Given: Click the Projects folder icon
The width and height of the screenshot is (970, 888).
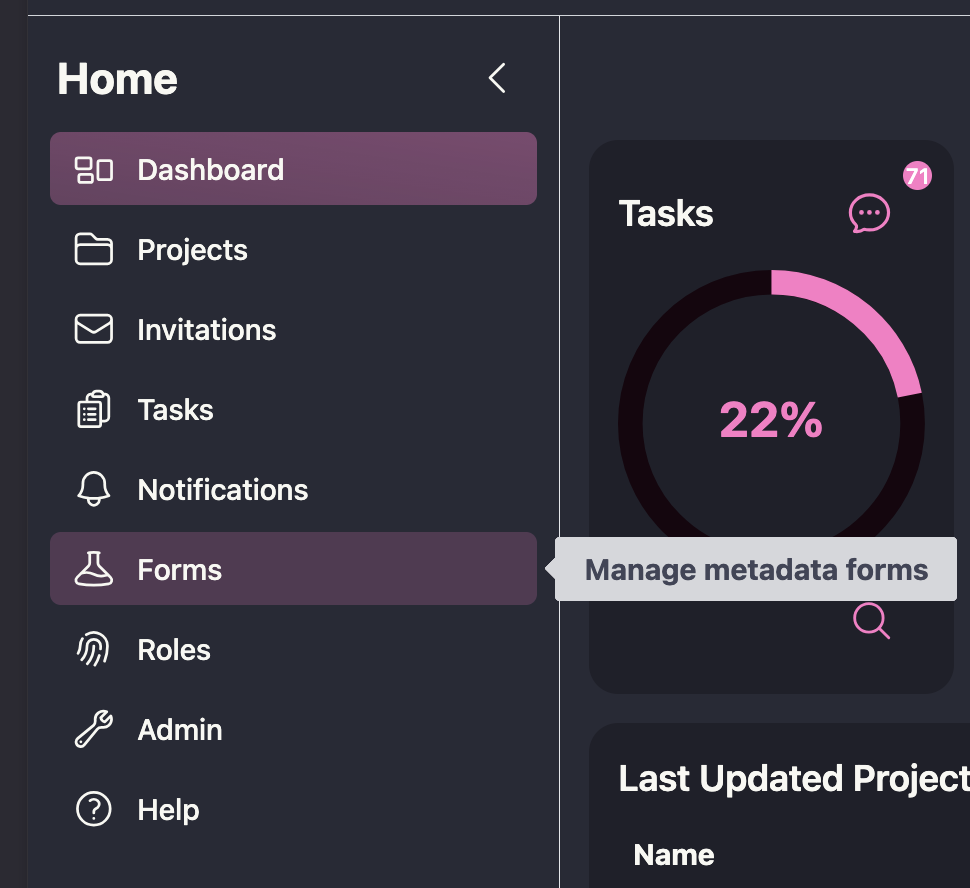Looking at the screenshot, I should point(93,249).
